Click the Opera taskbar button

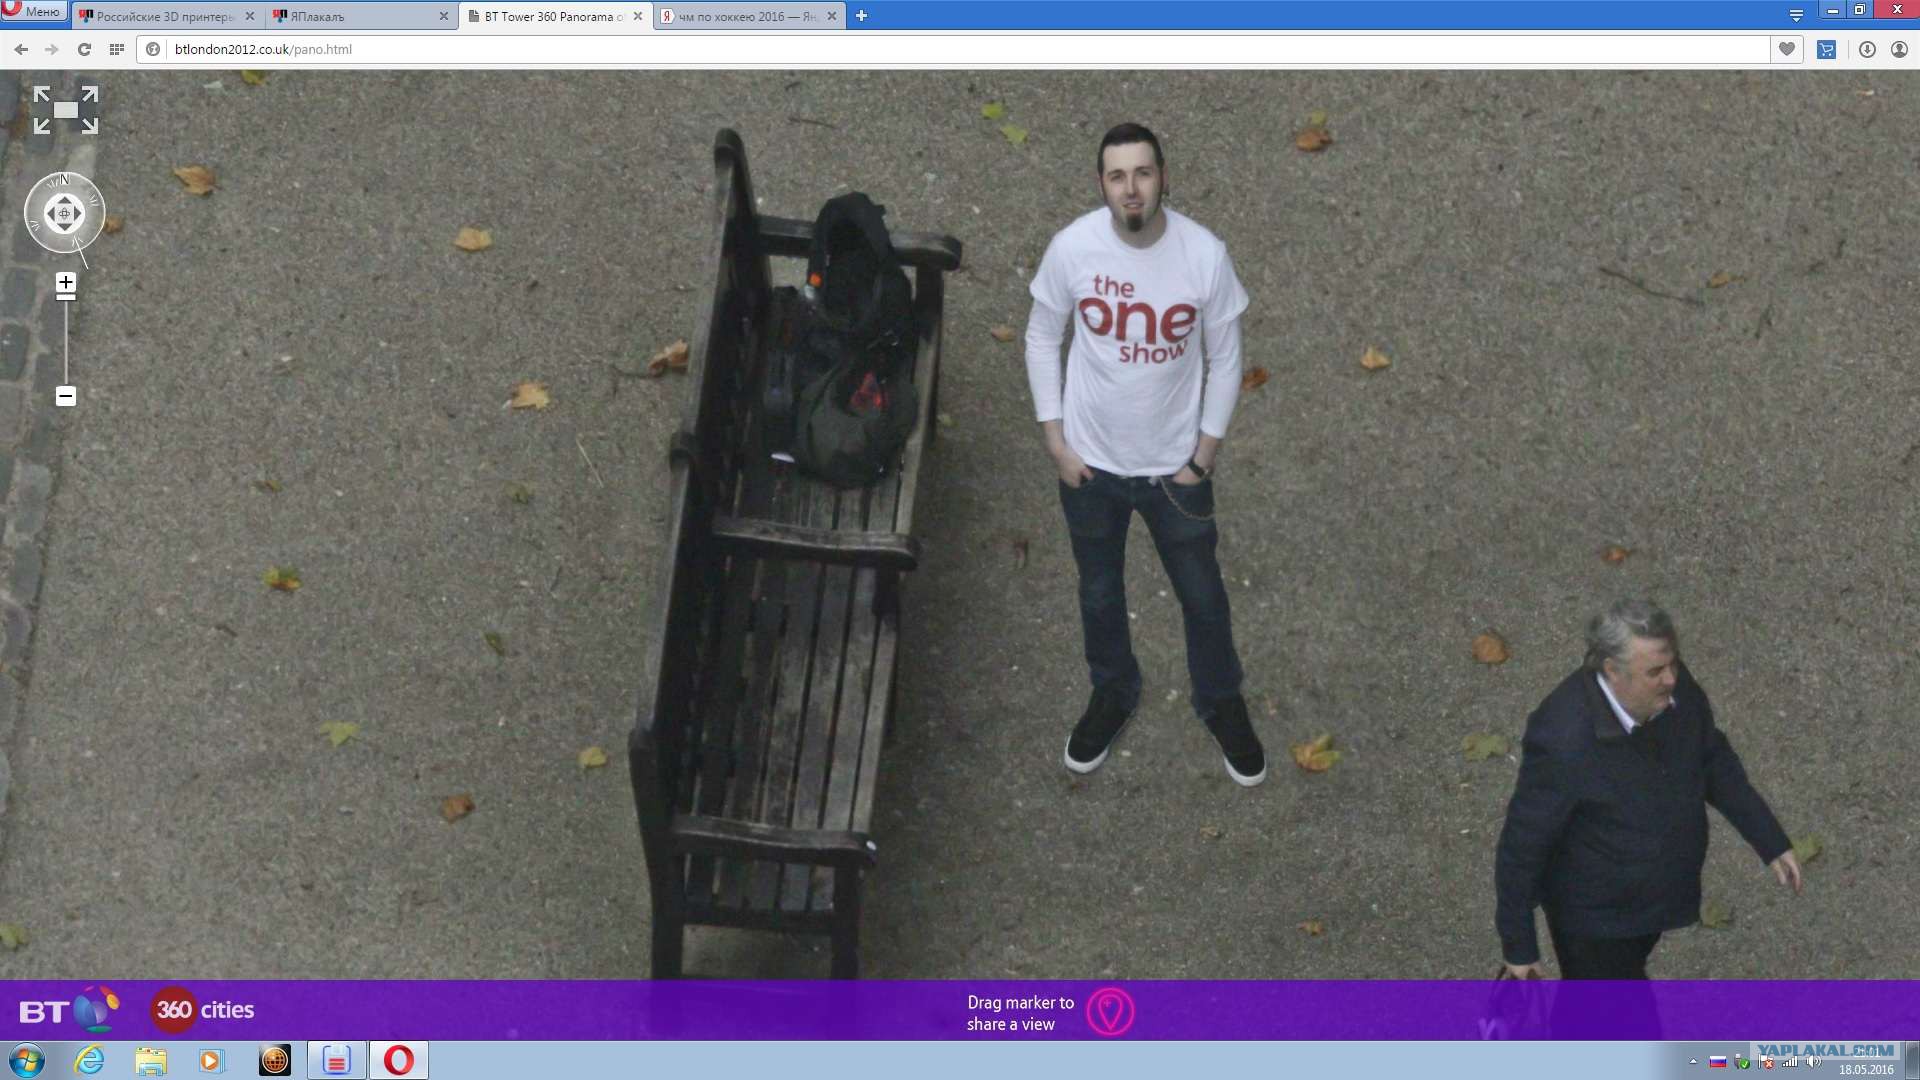[398, 1060]
